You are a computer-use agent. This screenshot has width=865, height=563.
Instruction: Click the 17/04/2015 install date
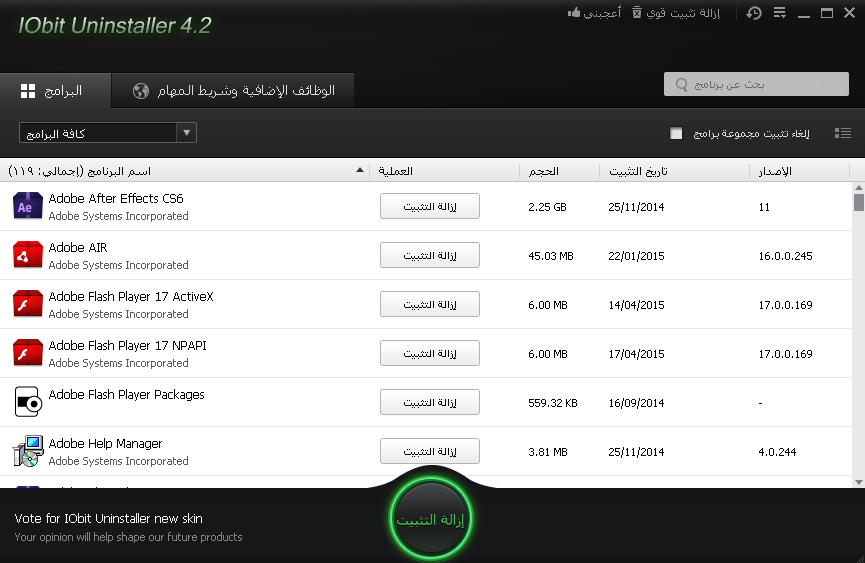(x=636, y=354)
